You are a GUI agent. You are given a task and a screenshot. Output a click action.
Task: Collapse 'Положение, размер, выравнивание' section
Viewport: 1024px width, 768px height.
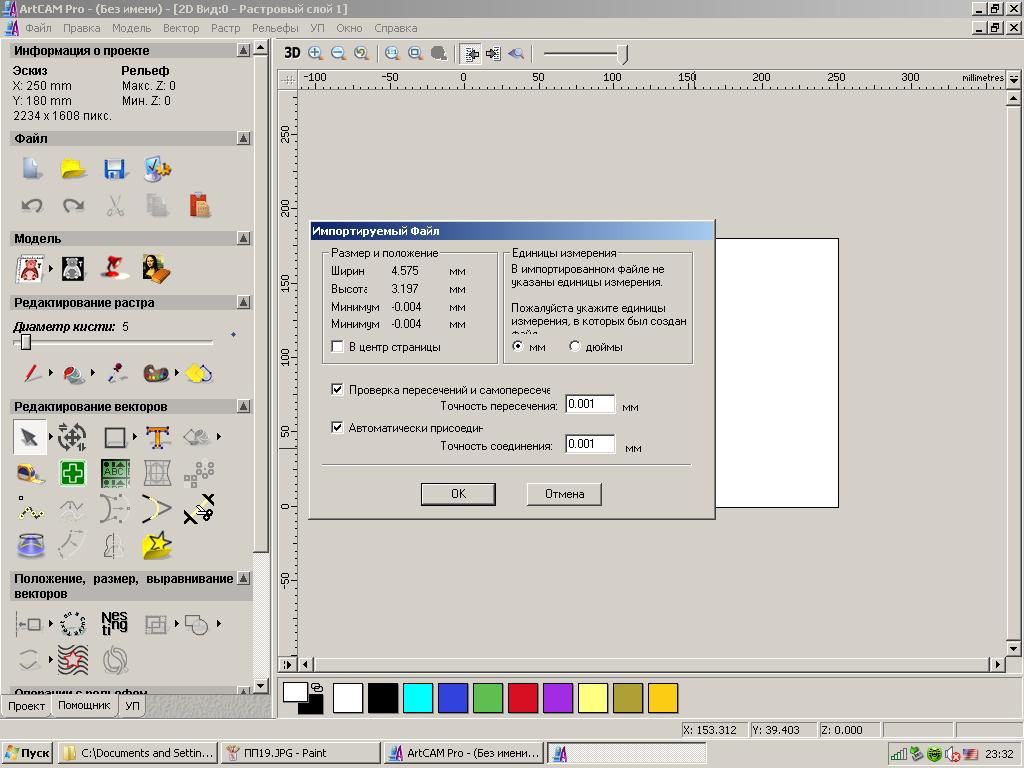244,579
